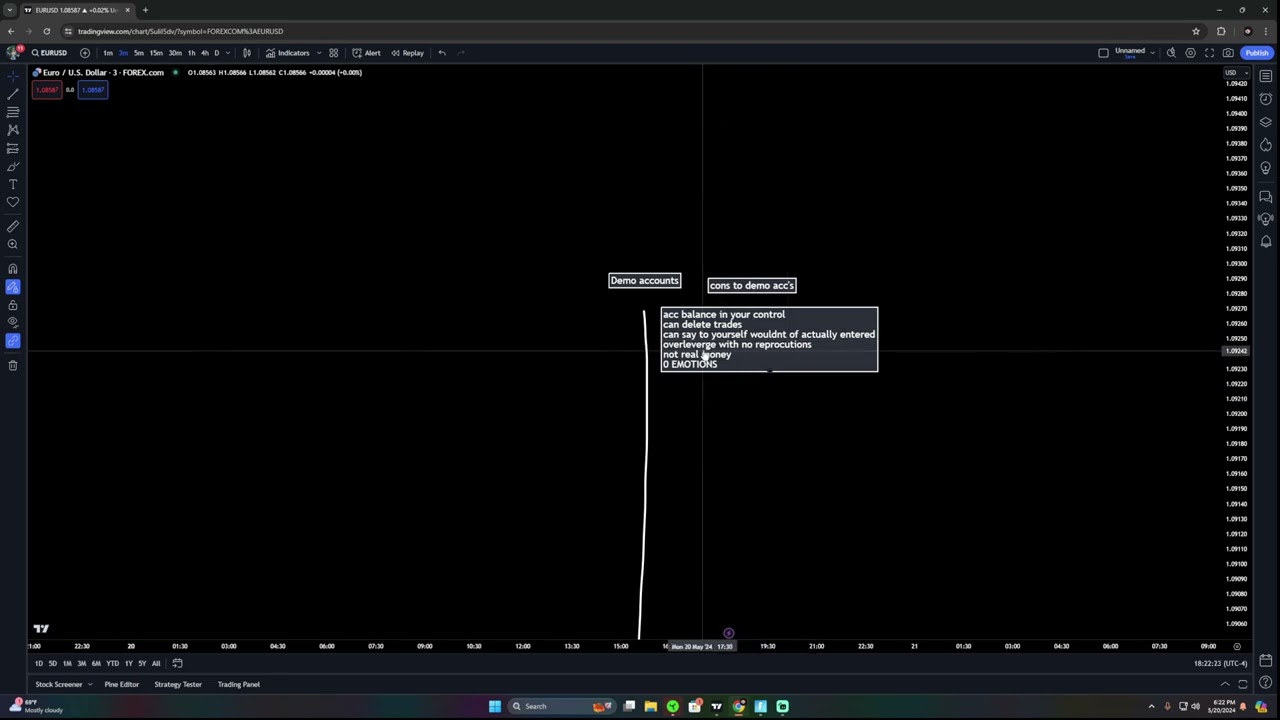Open the icons and favorites tool
Screen dimensions: 1280x720
click(13, 202)
